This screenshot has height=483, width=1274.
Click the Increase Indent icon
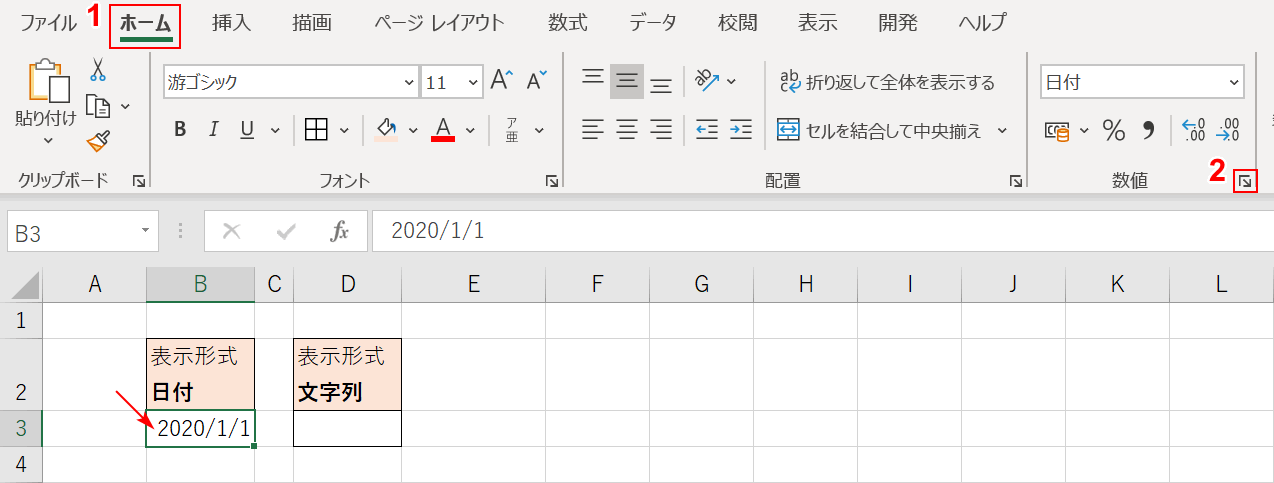coord(741,129)
